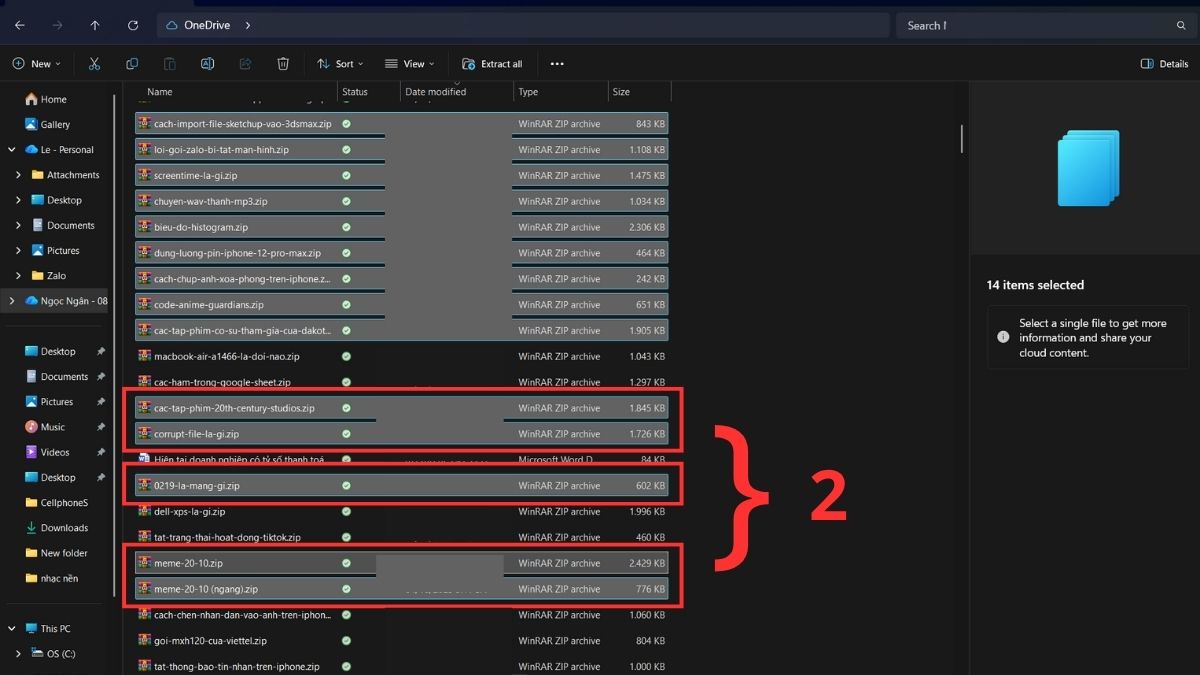Image resolution: width=1200 pixels, height=675 pixels.
Task: Select the Cut icon in the toolbar
Action: point(94,63)
